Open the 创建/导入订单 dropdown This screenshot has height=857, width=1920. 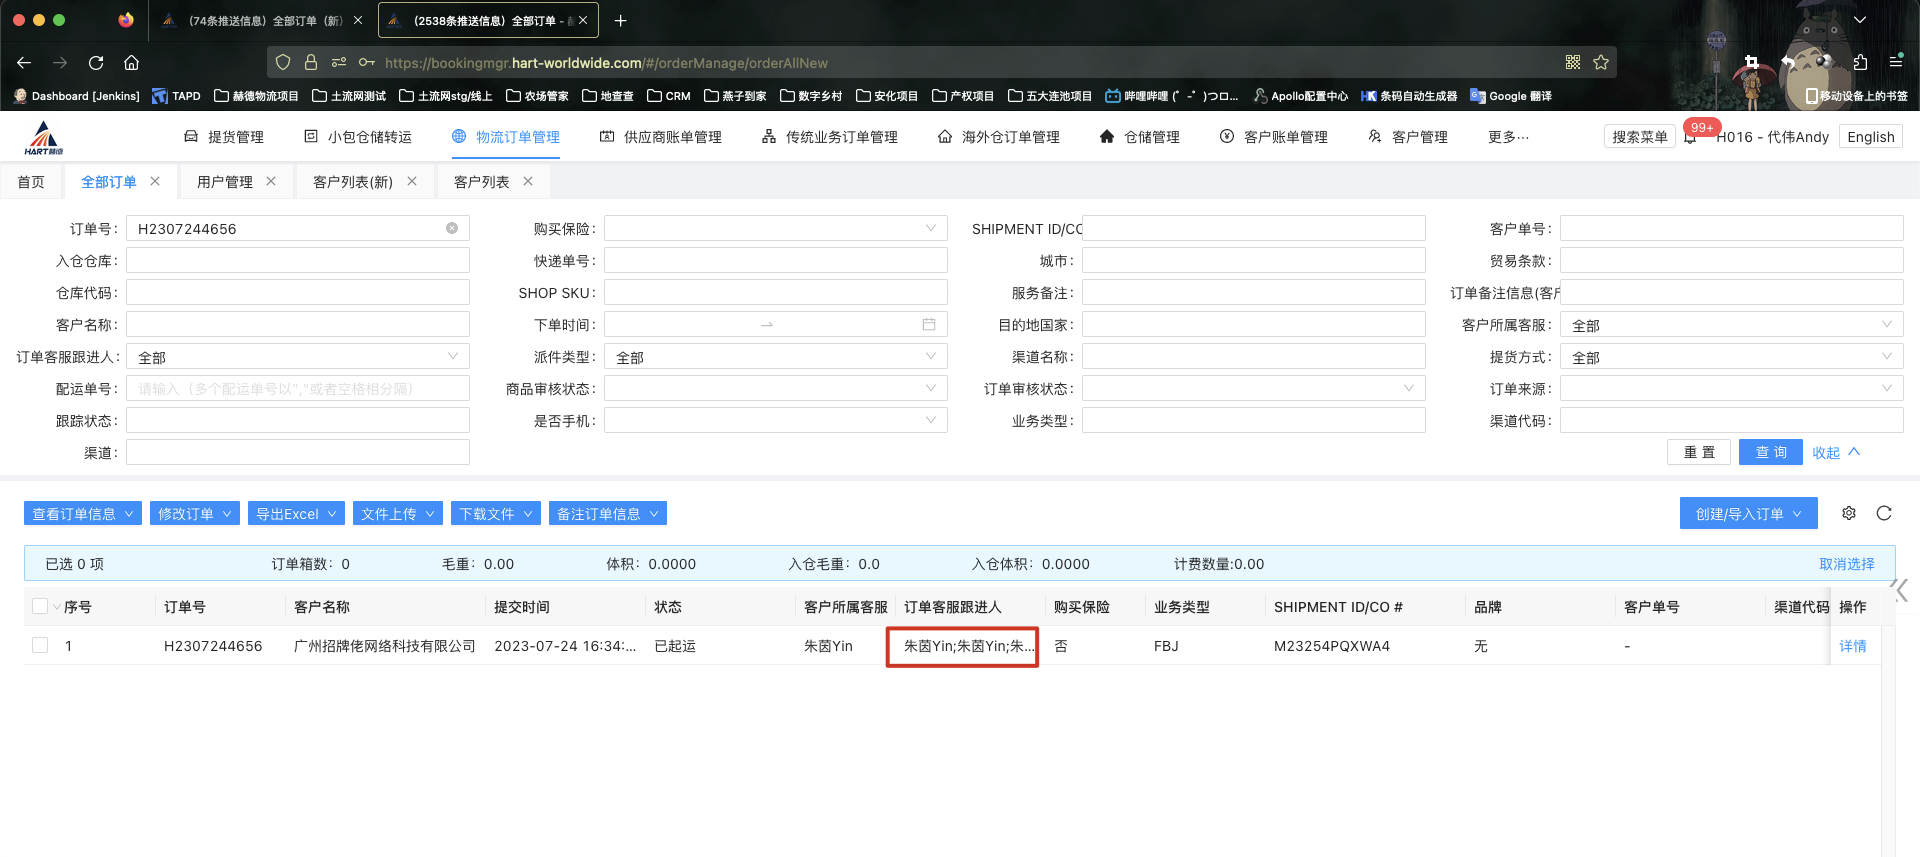tap(1748, 514)
